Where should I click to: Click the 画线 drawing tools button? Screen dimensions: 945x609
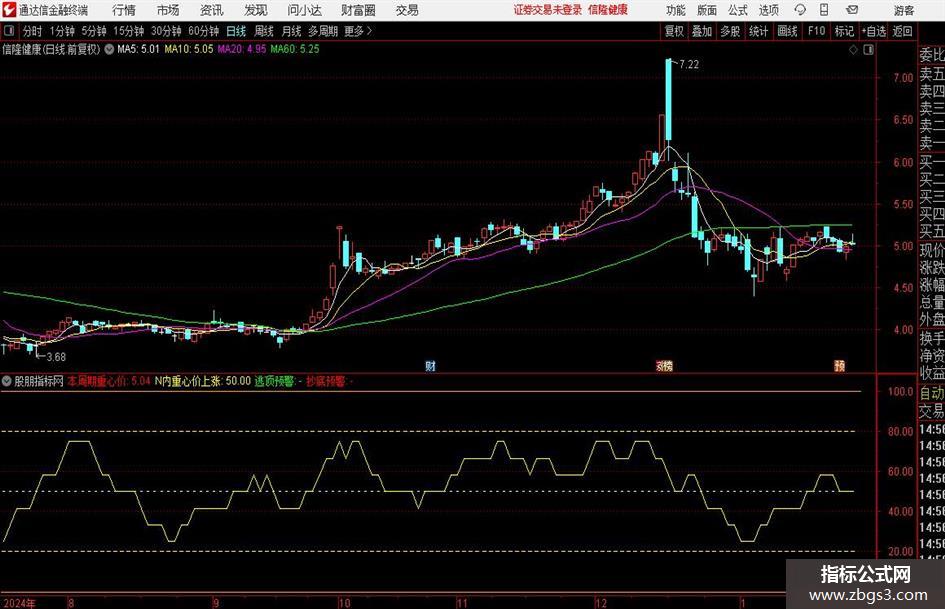click(x=787, y=31)
